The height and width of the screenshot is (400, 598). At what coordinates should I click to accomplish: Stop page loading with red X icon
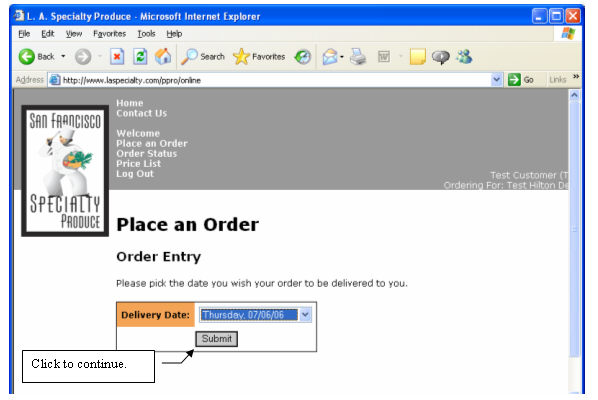pyautogui.click(x=117, y=57)
